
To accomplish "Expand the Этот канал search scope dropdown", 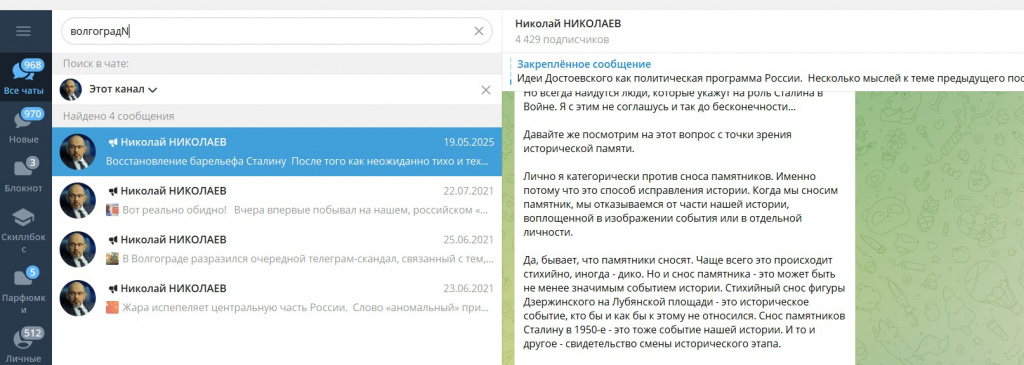I will [x=123, y=89].
